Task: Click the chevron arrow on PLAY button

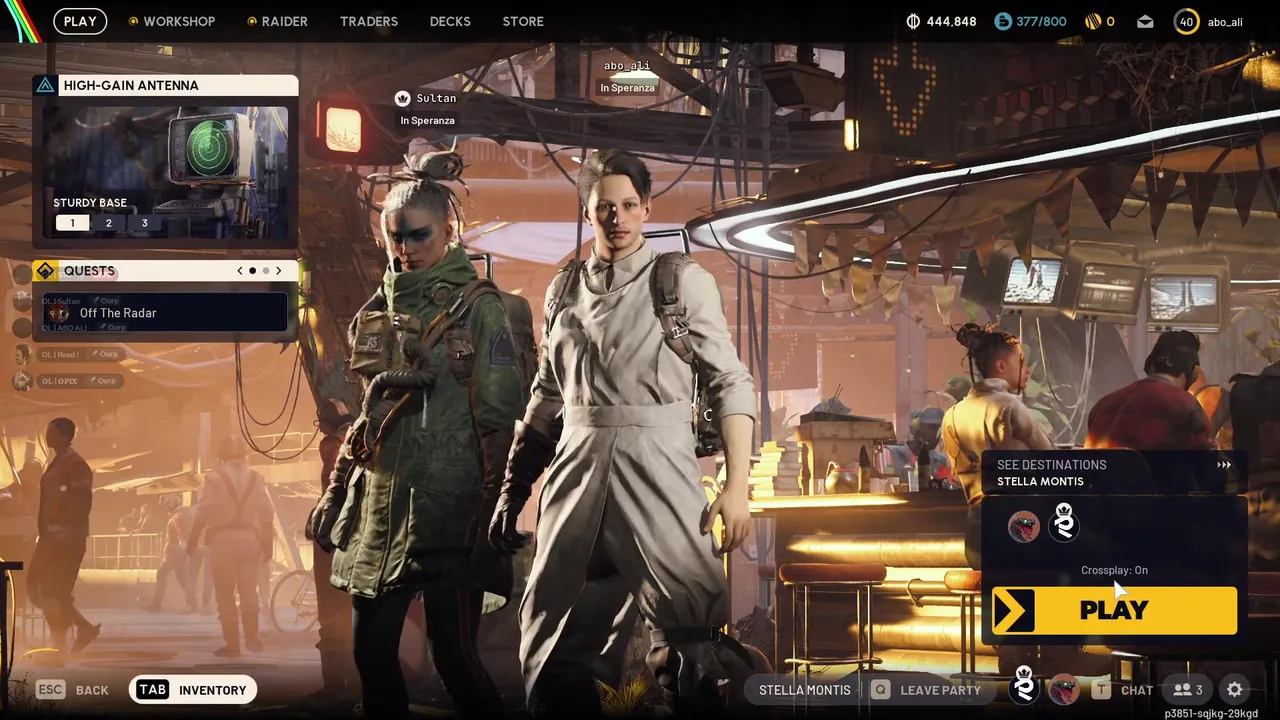Action: (1013, 610)
